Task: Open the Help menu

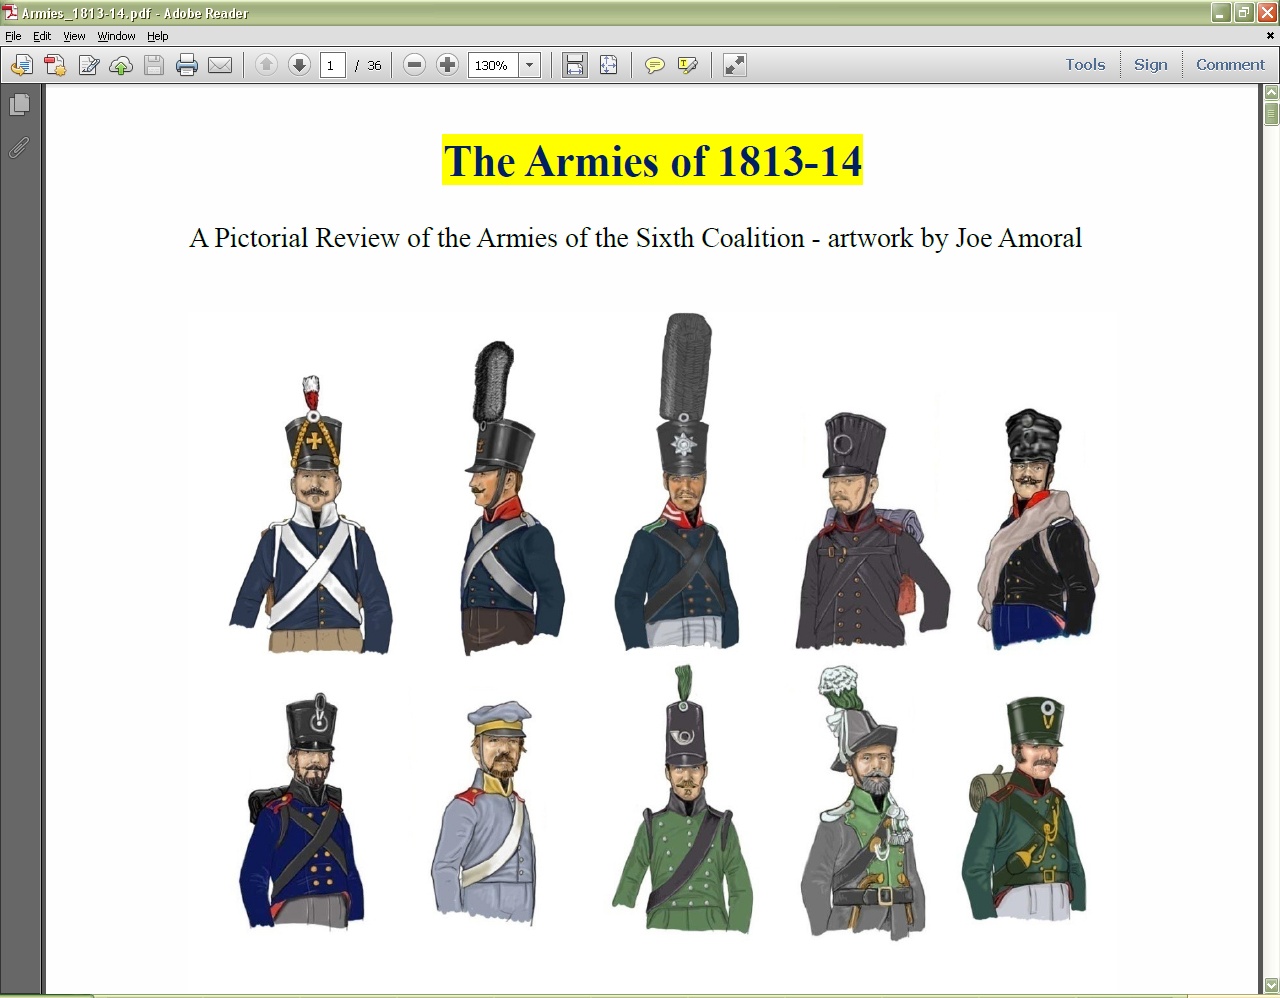Action: 158,36
